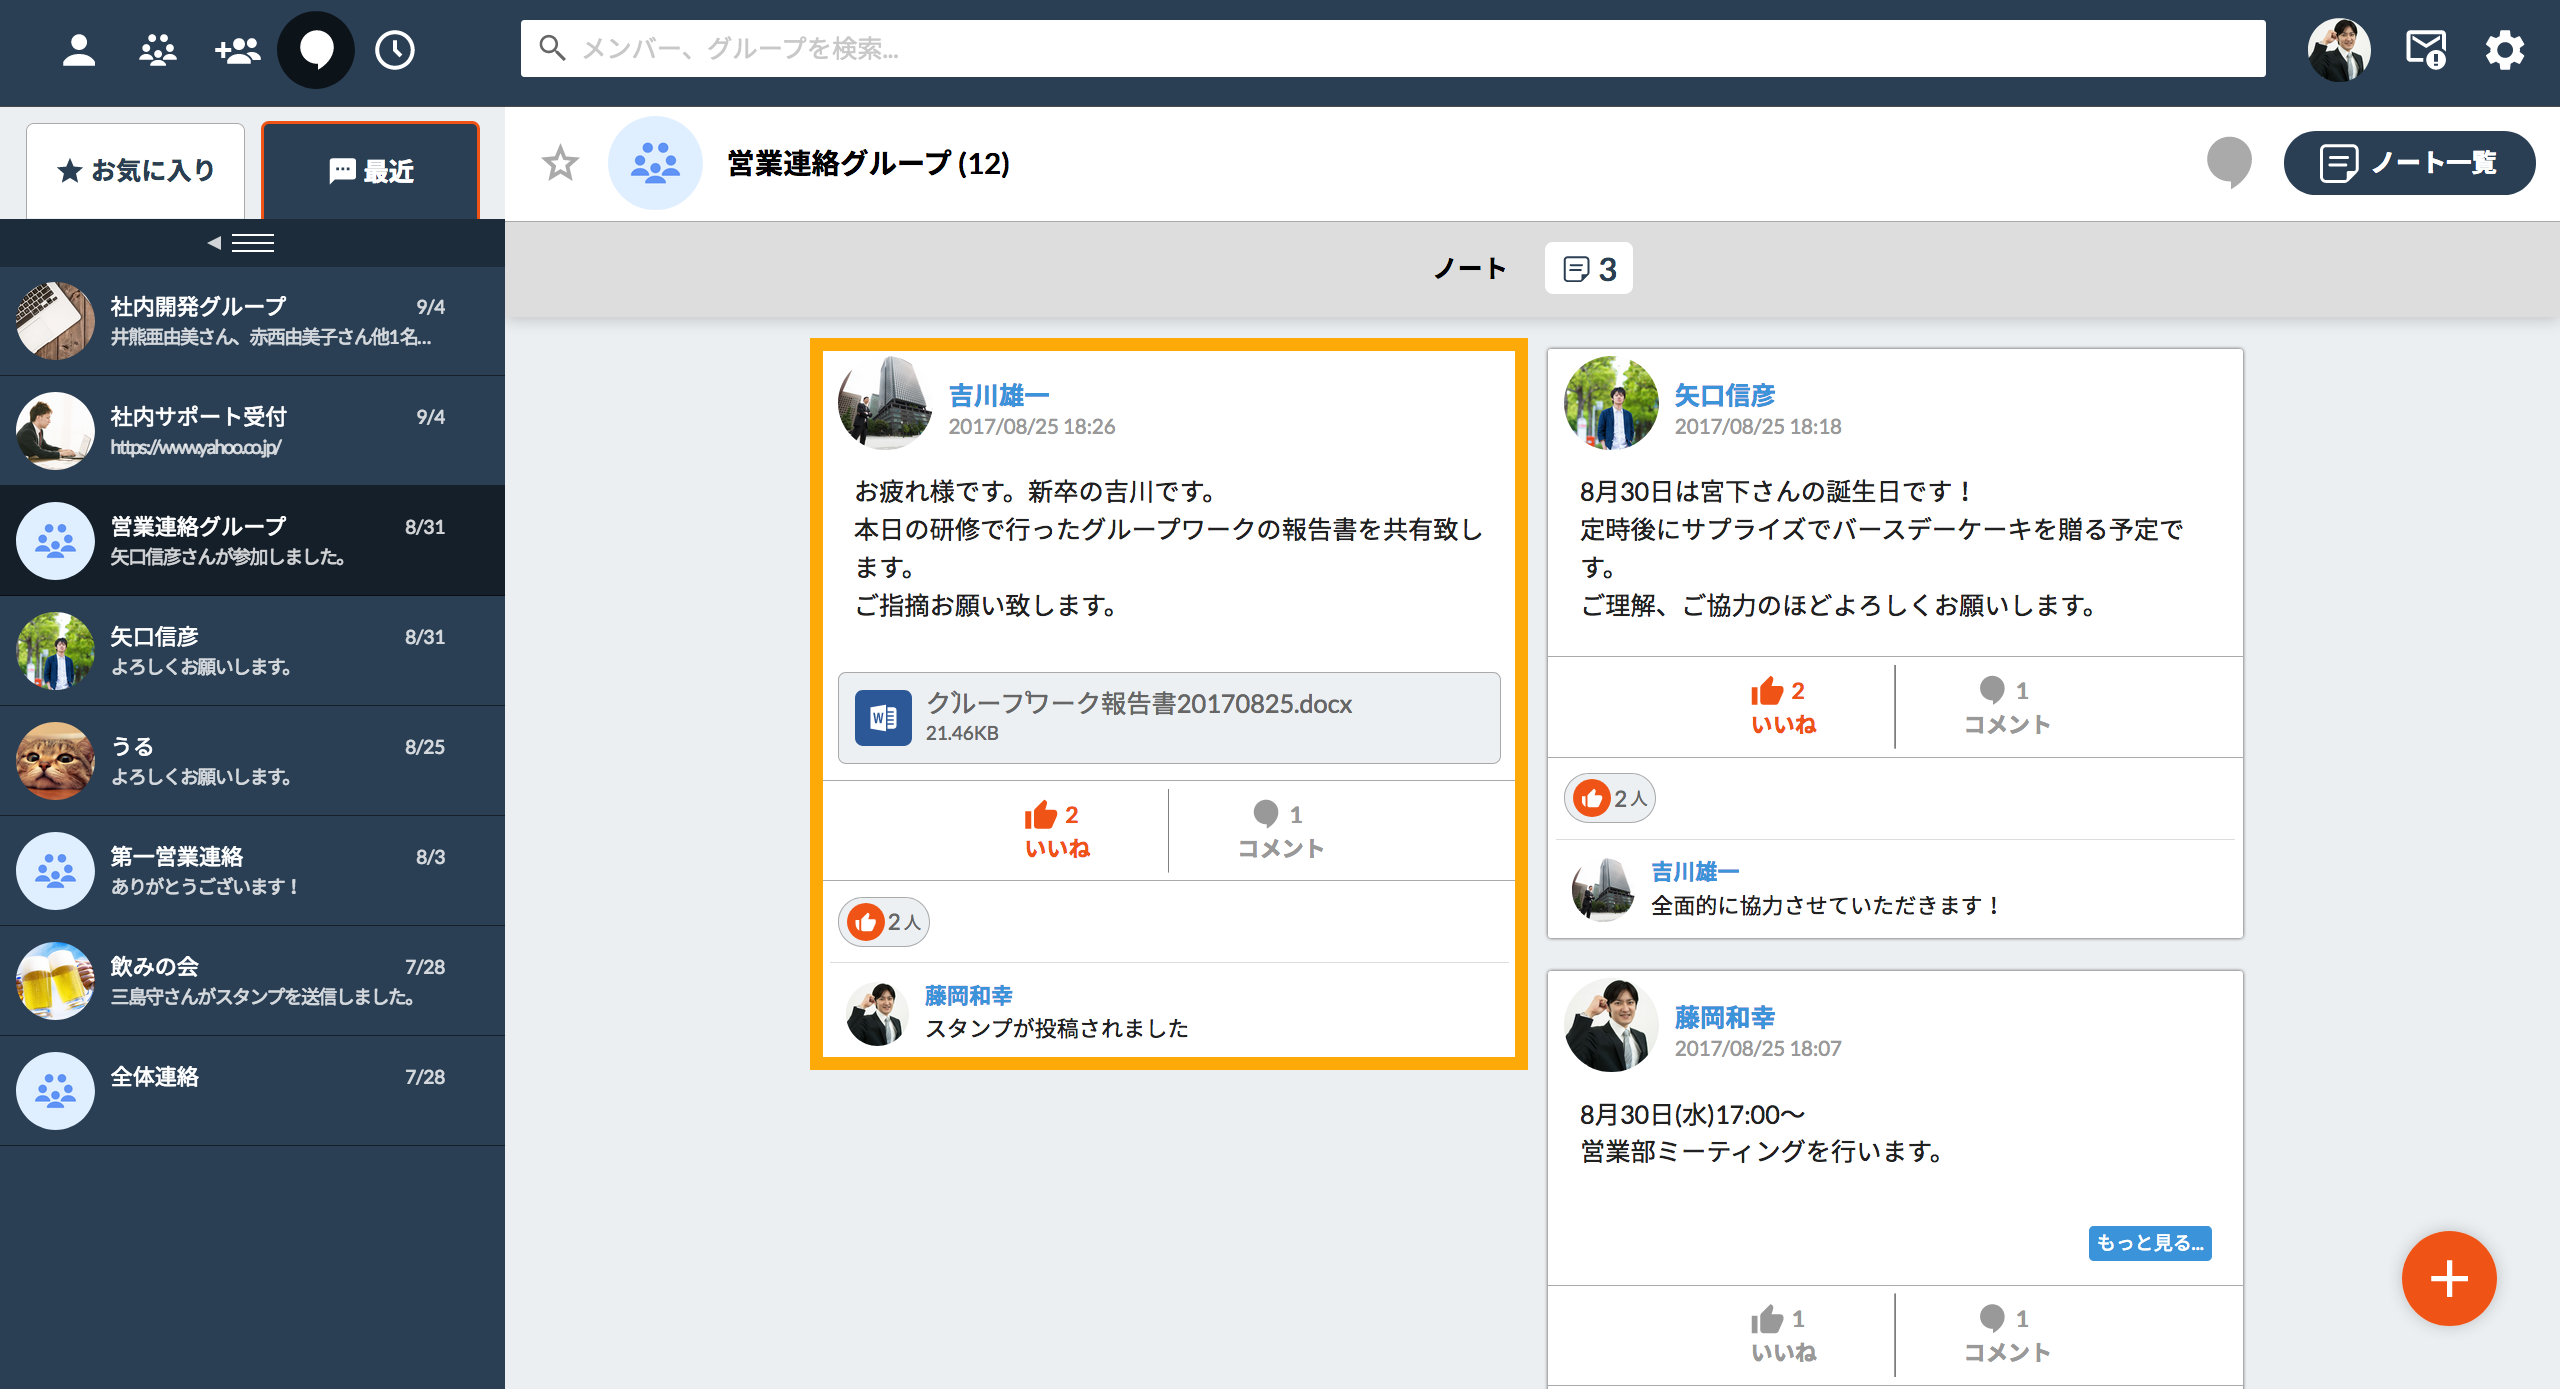Click the orange plus create button
This screenshot has height=1389, width=2560.
[2448, 1278]
